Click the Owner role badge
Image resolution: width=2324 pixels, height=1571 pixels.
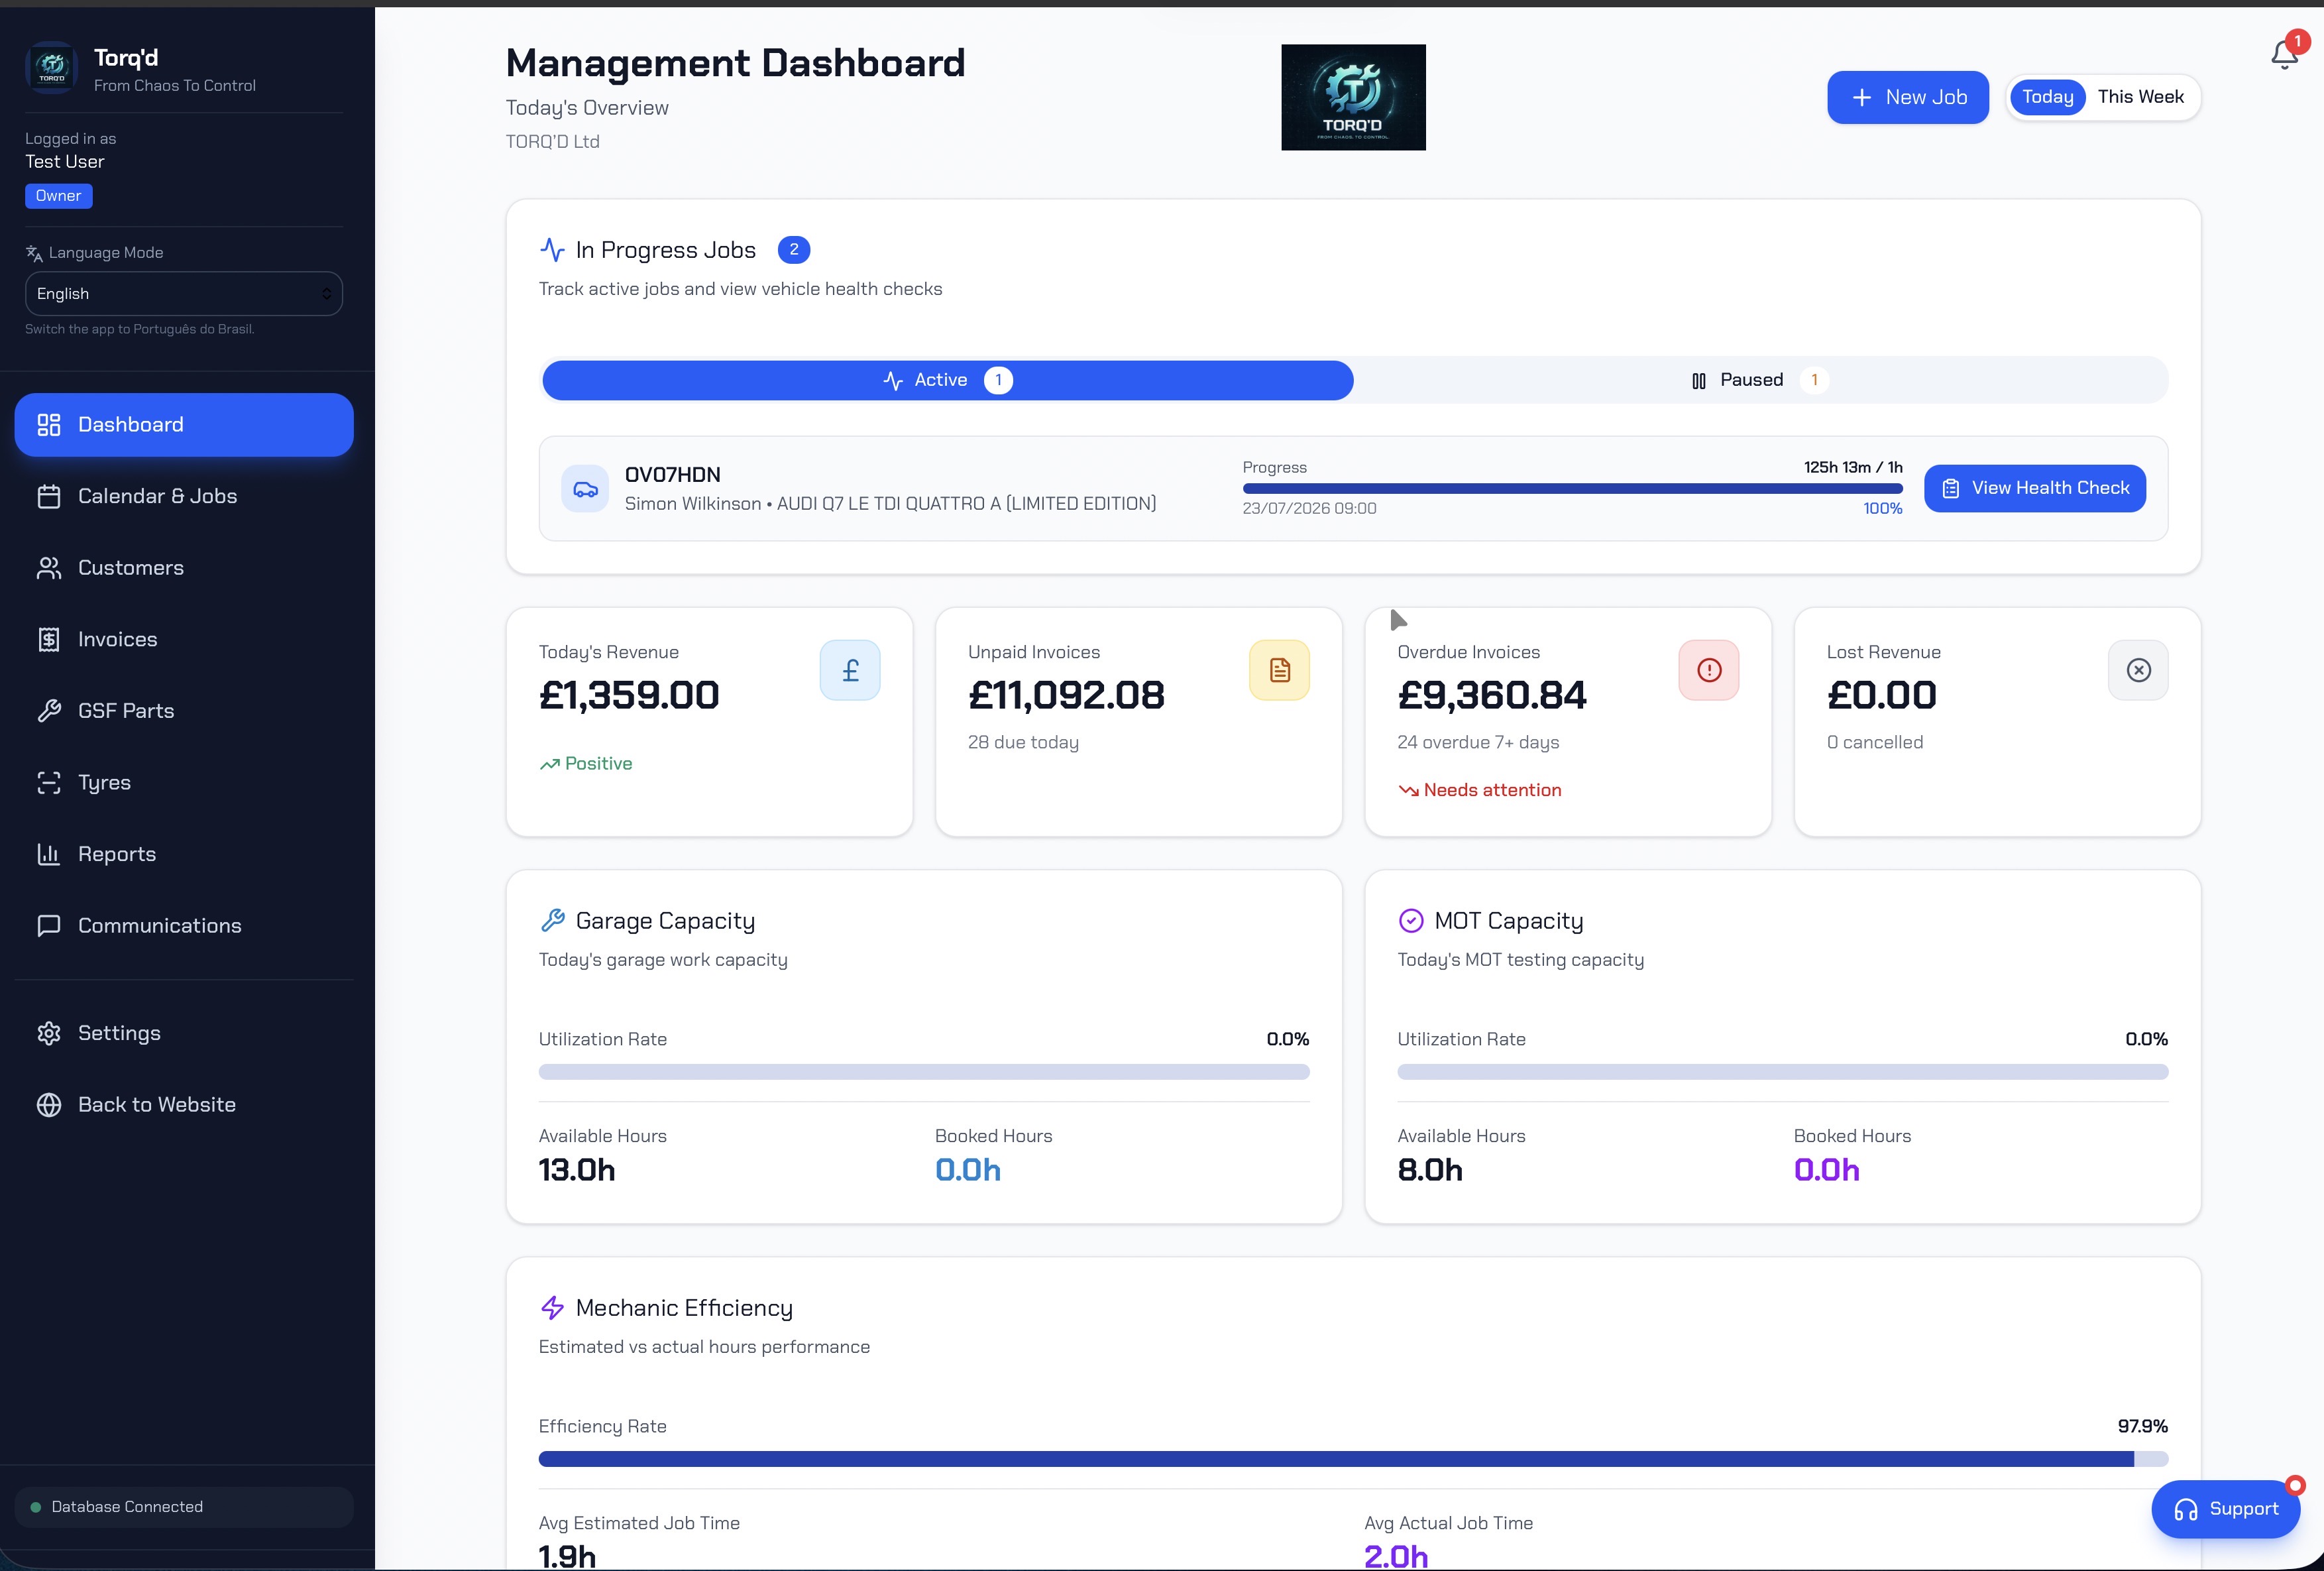[59, 196]
